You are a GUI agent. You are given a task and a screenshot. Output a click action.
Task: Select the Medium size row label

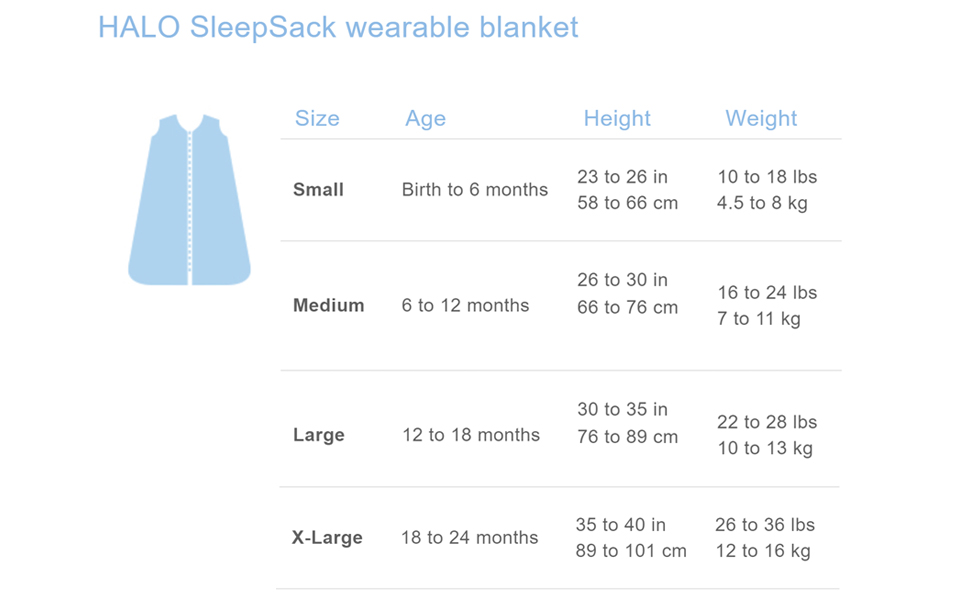[x=328, y=306]
